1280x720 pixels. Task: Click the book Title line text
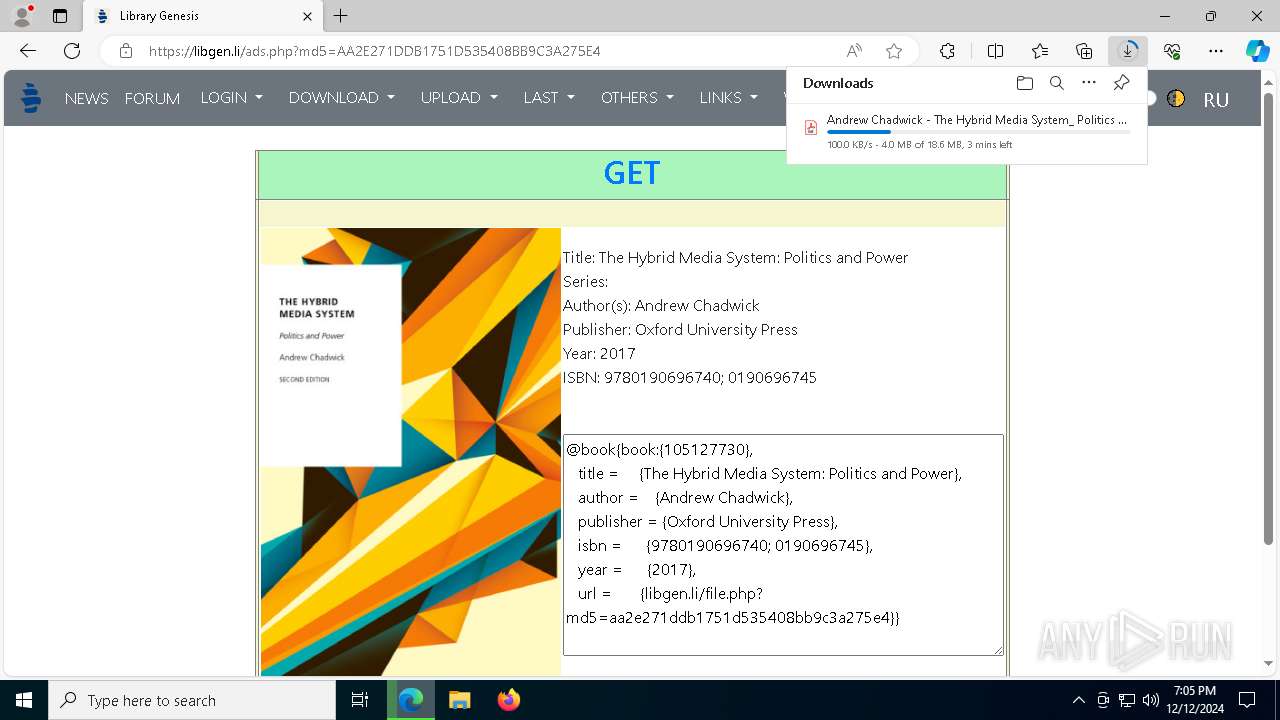[x=735, y=258]
